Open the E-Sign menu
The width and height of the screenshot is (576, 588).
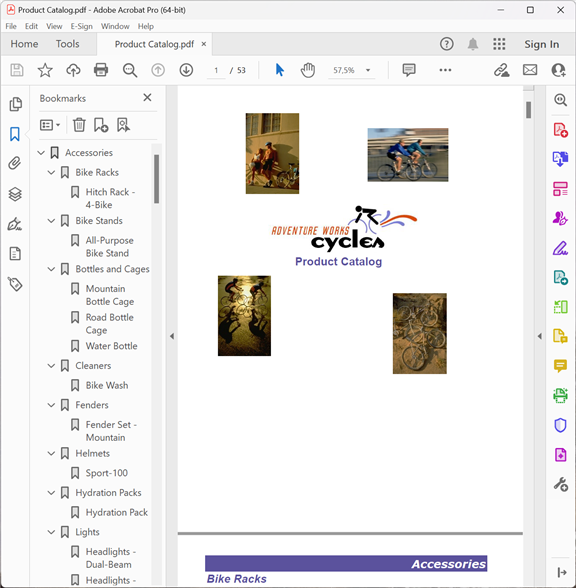tap(81, 26)
